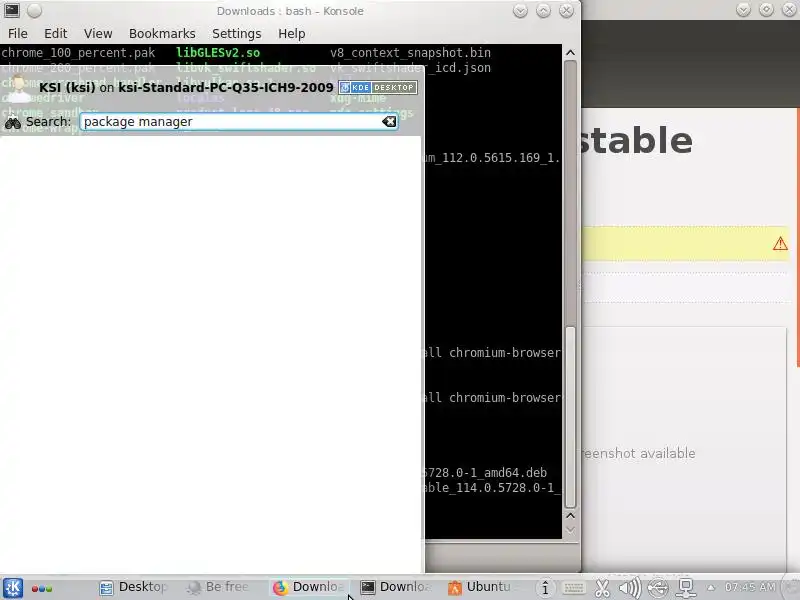The height and width of the screenshot is (600, 800).
Task: Open Konsole Edit menu
Action: [55, 34]
